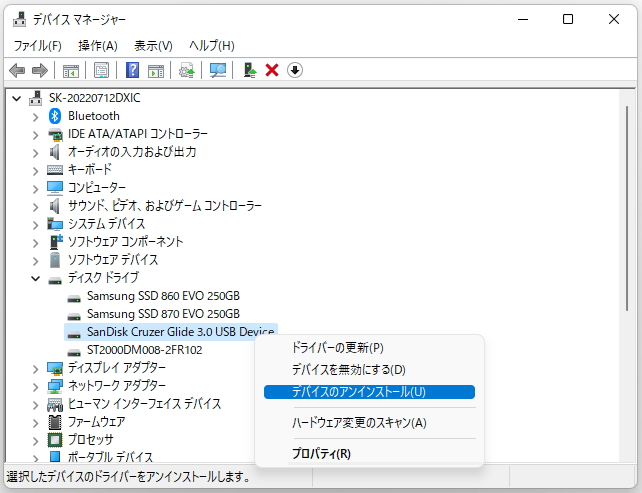This screenshot has width=642, height=493.
Task: Click the キーボード keyboard icon
Action: point(55,170)
